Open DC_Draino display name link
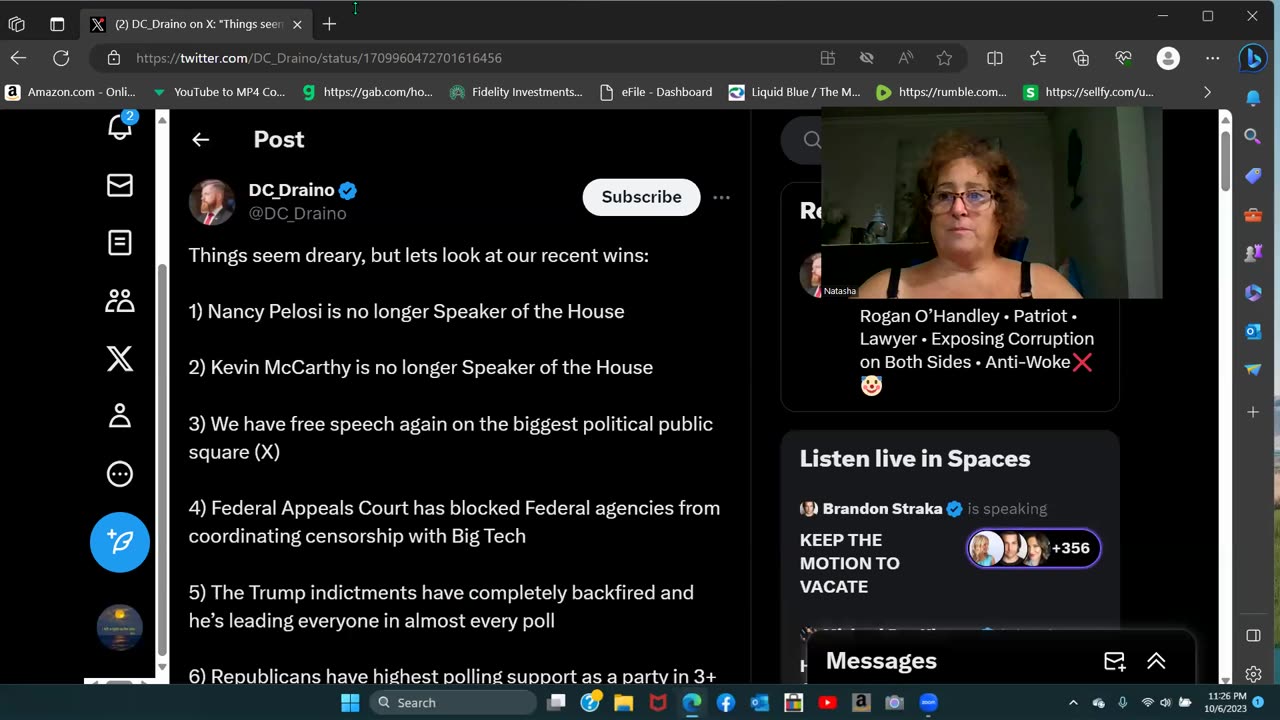This screenshot has height=720, width=1280. pos(292,190)
